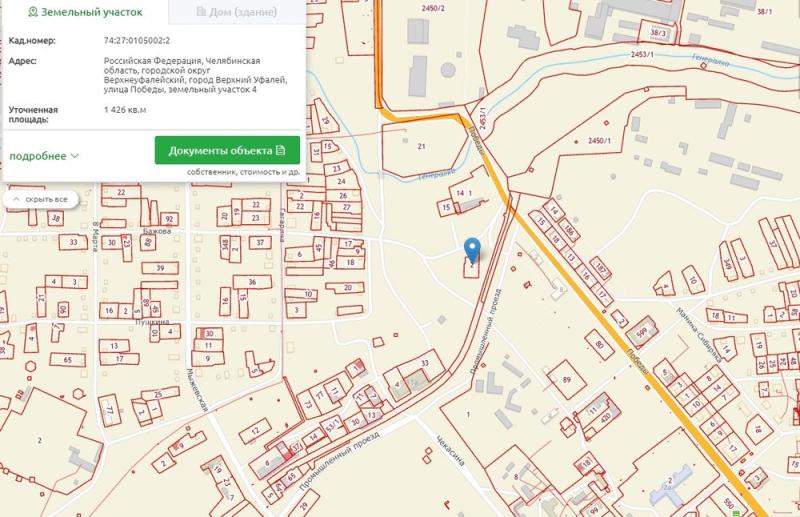Screen dimensions: 800x517
Task: Collapse panels with скрыть все
Action: (x=41, y=199)
